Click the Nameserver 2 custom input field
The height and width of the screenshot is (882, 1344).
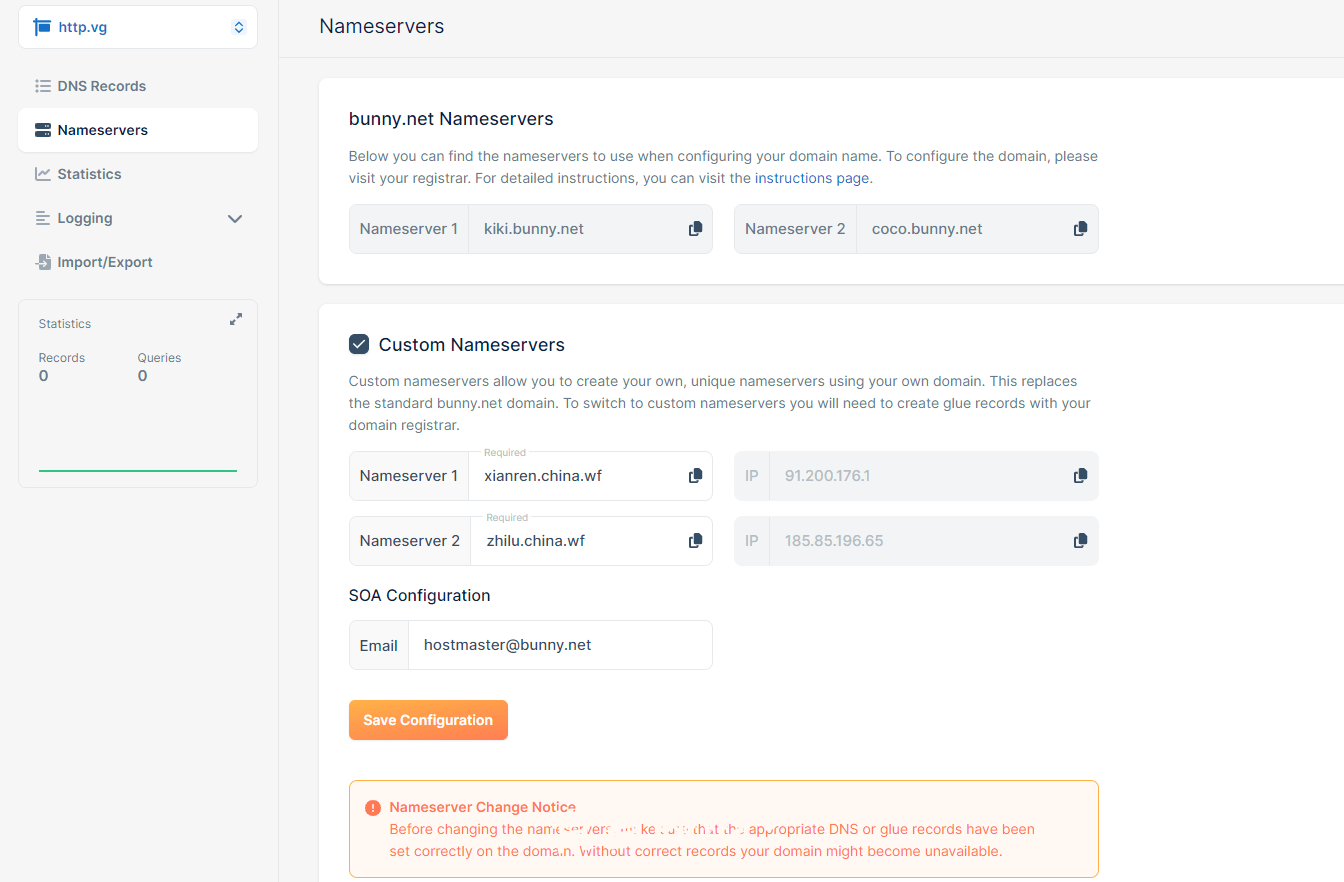(x=575, y=541)
